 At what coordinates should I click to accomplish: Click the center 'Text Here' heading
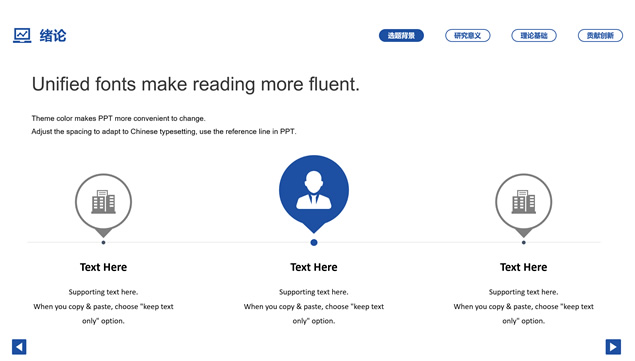[314, 267]
